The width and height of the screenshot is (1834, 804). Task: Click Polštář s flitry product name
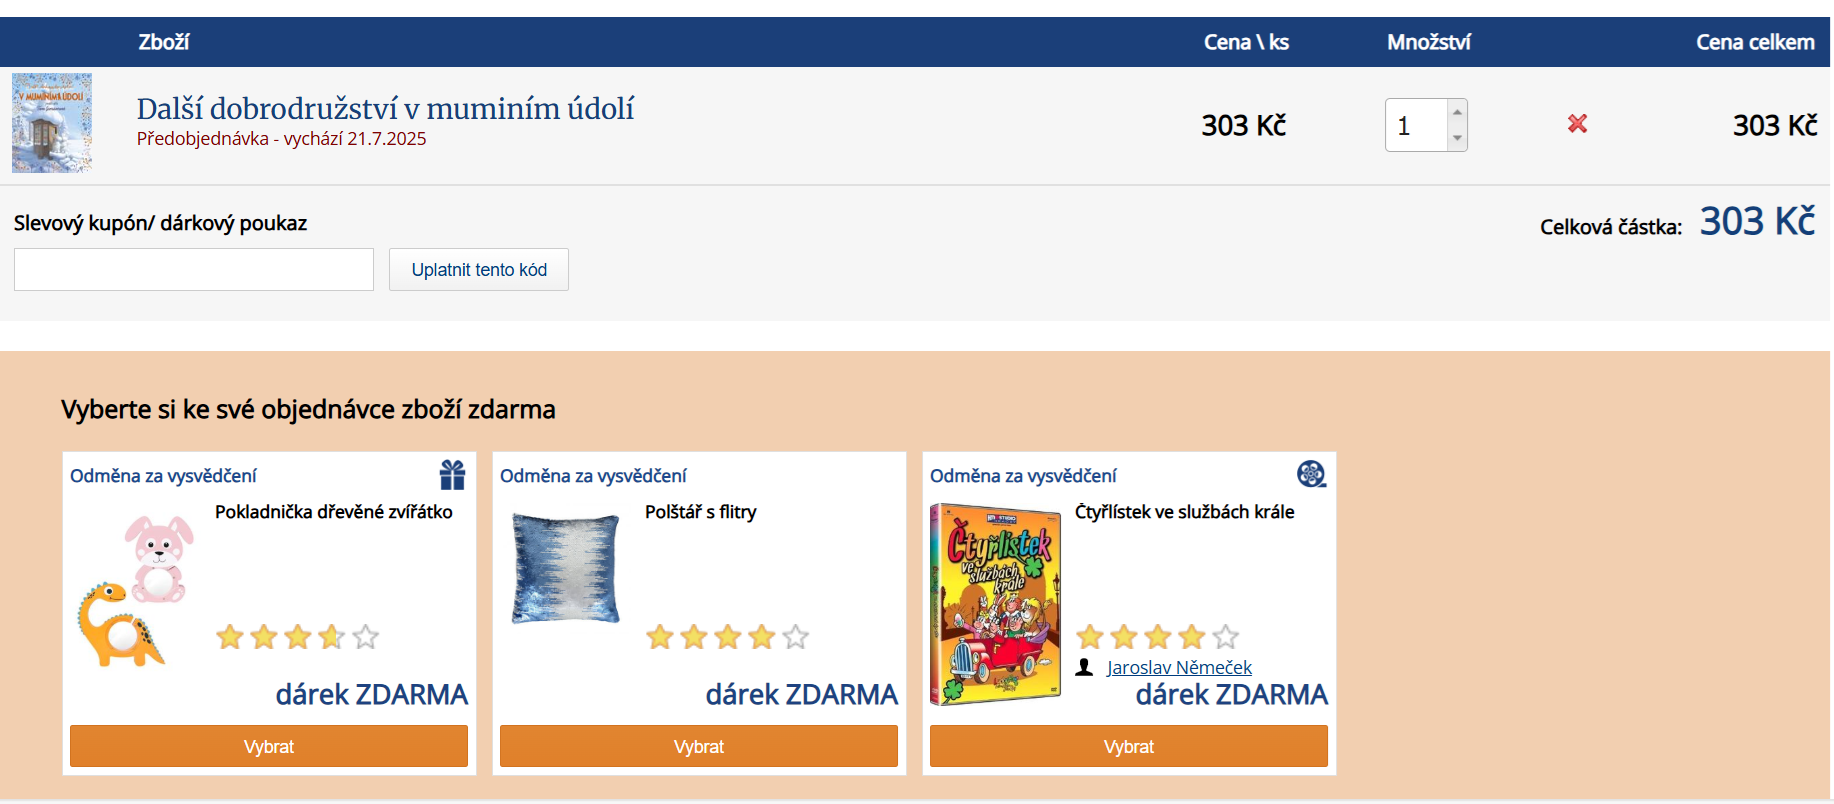pos(700,512)
